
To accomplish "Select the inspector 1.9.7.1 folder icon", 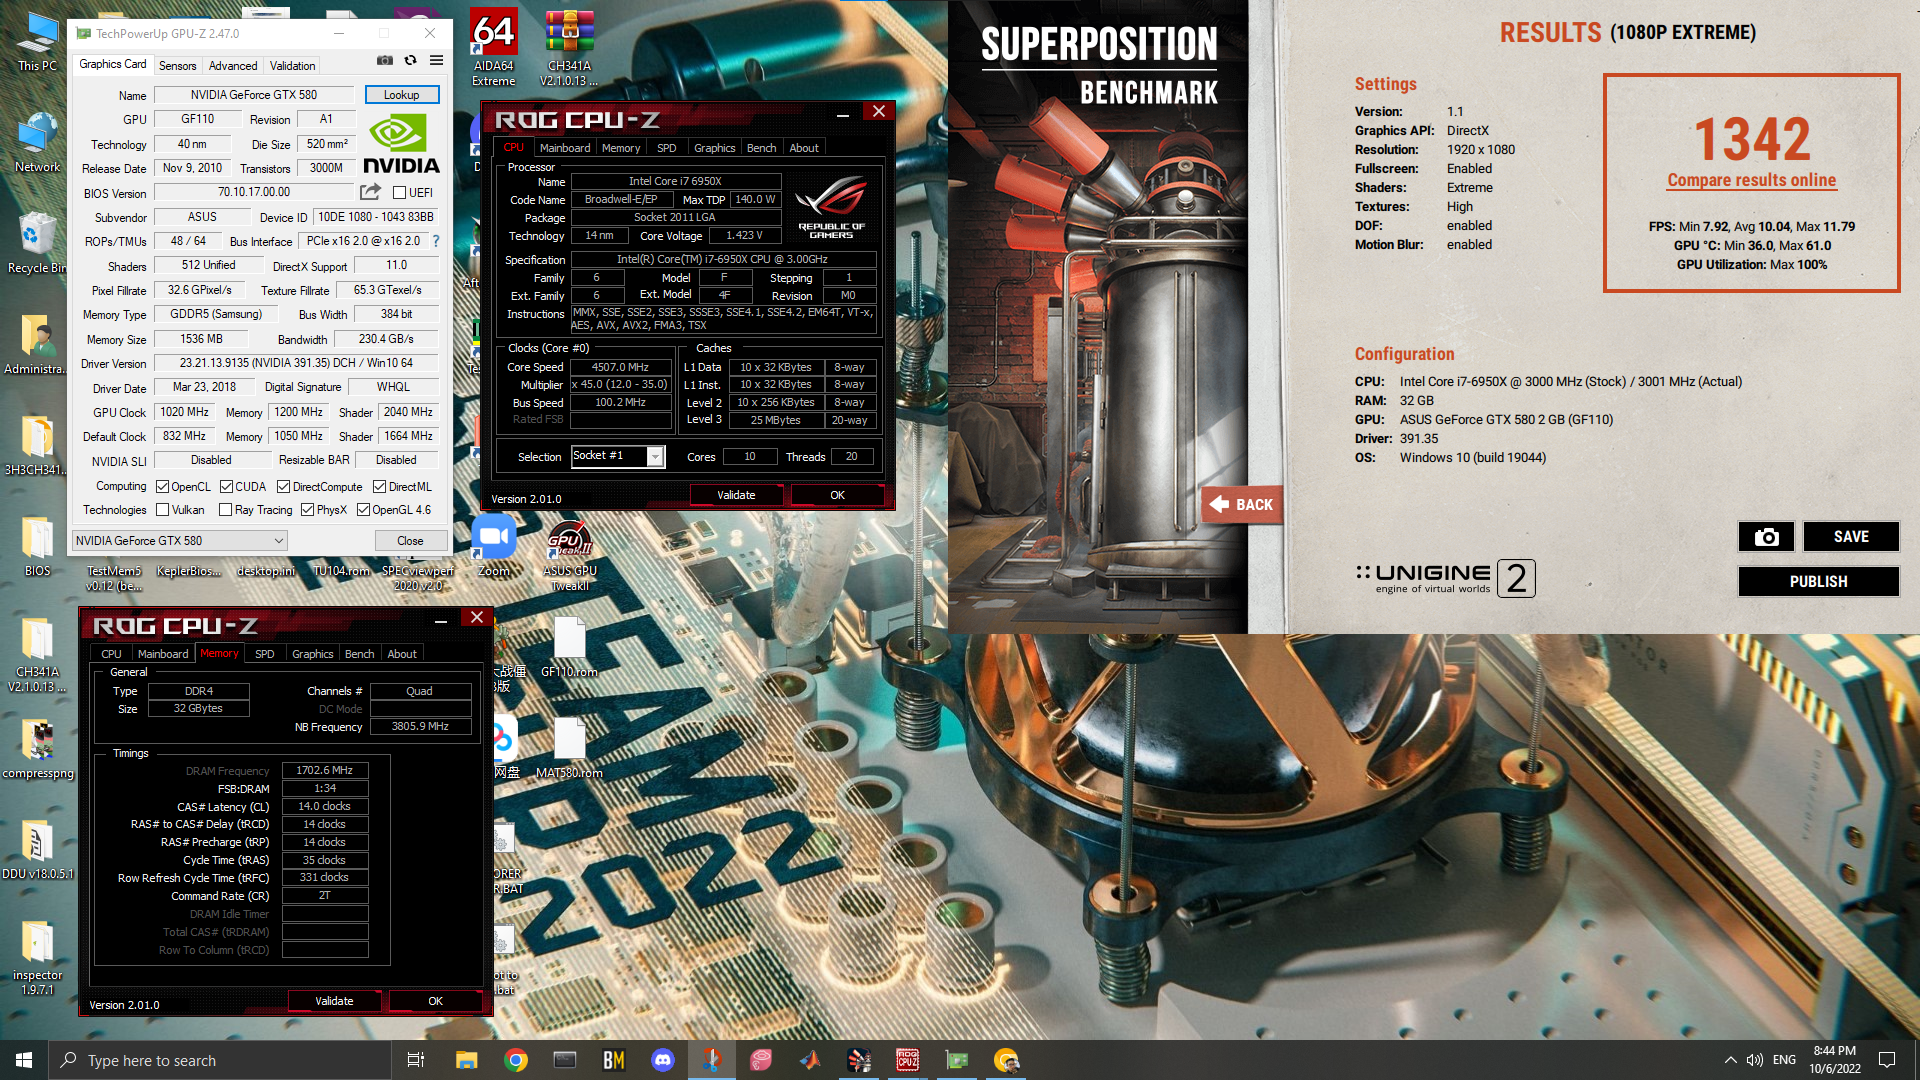I will tap(37, 957).
